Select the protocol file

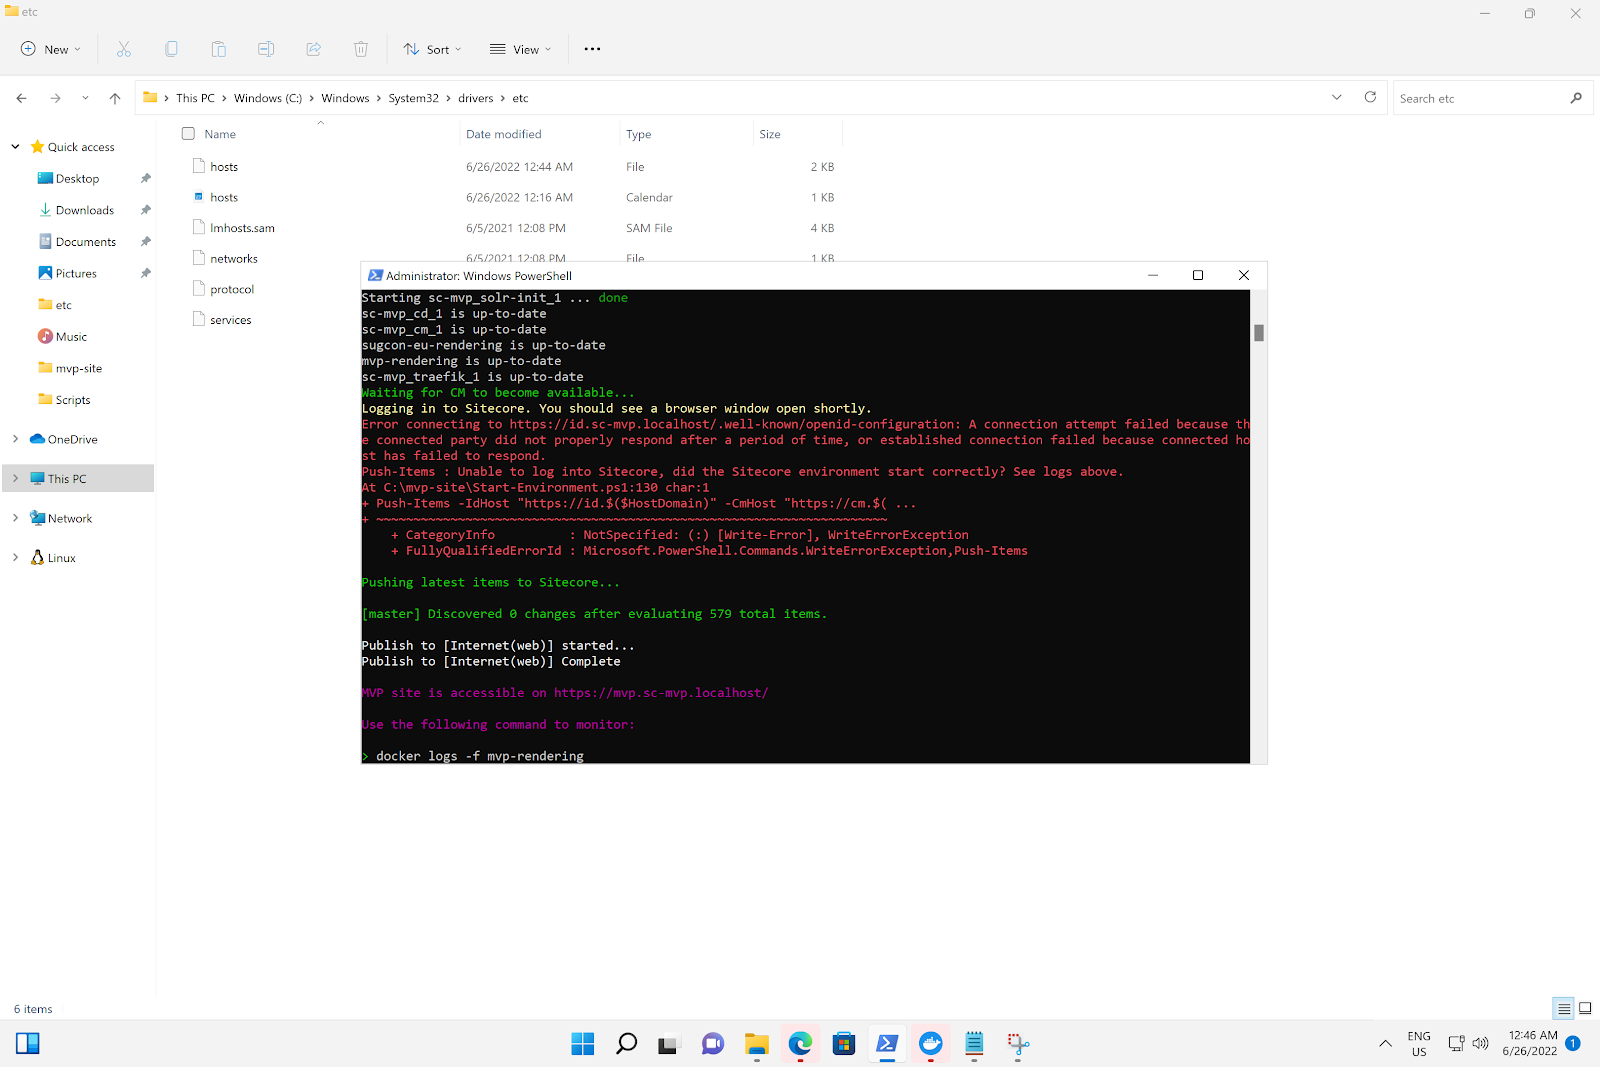[232, 289]
